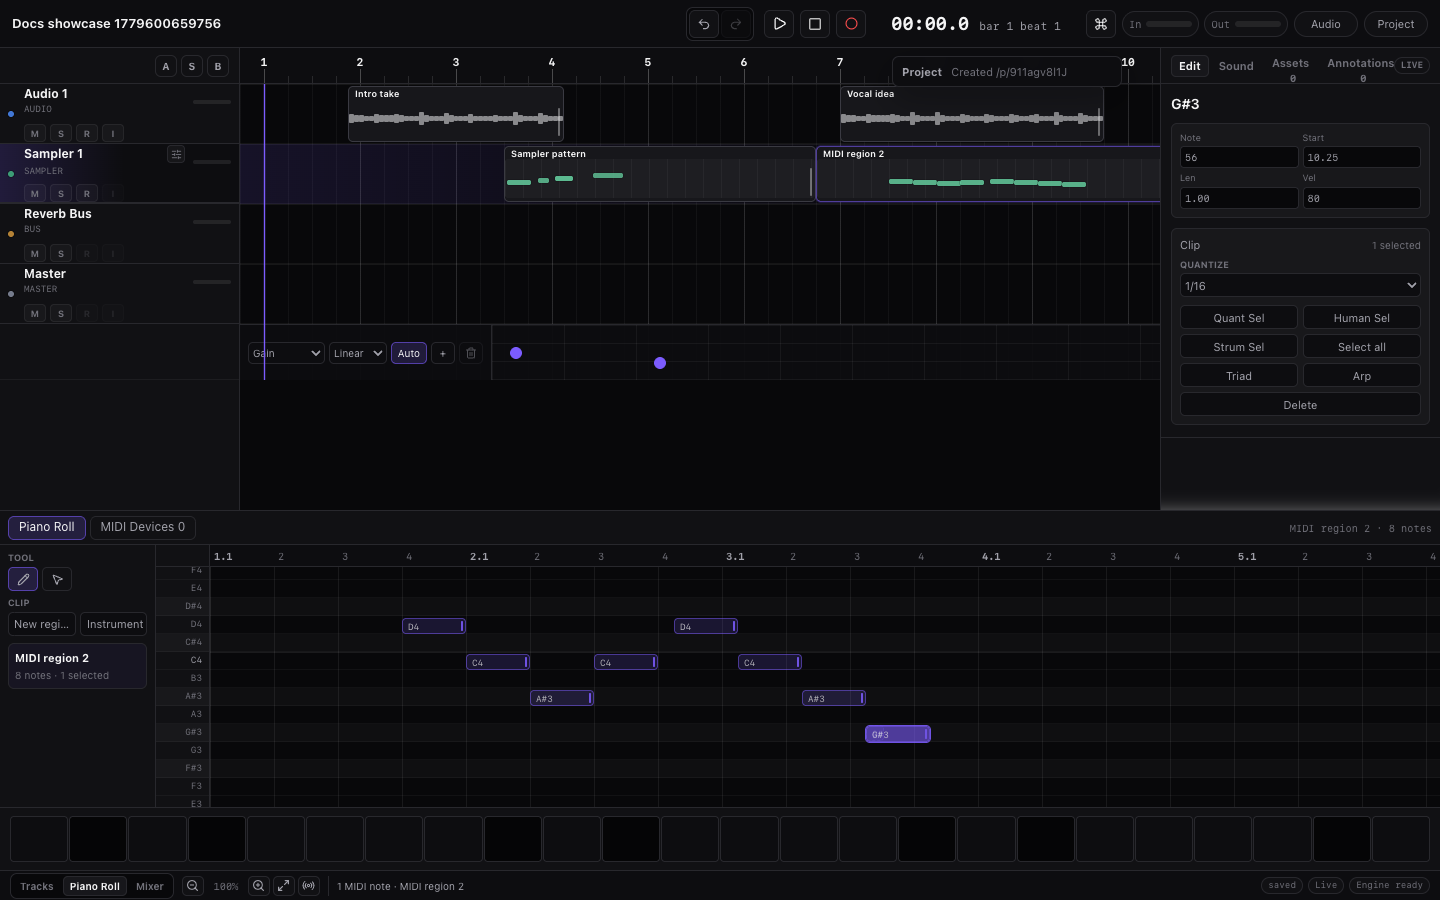Click the Note number input field
The width and height of the screenshot is (1440, 900).
[1239, 158]
